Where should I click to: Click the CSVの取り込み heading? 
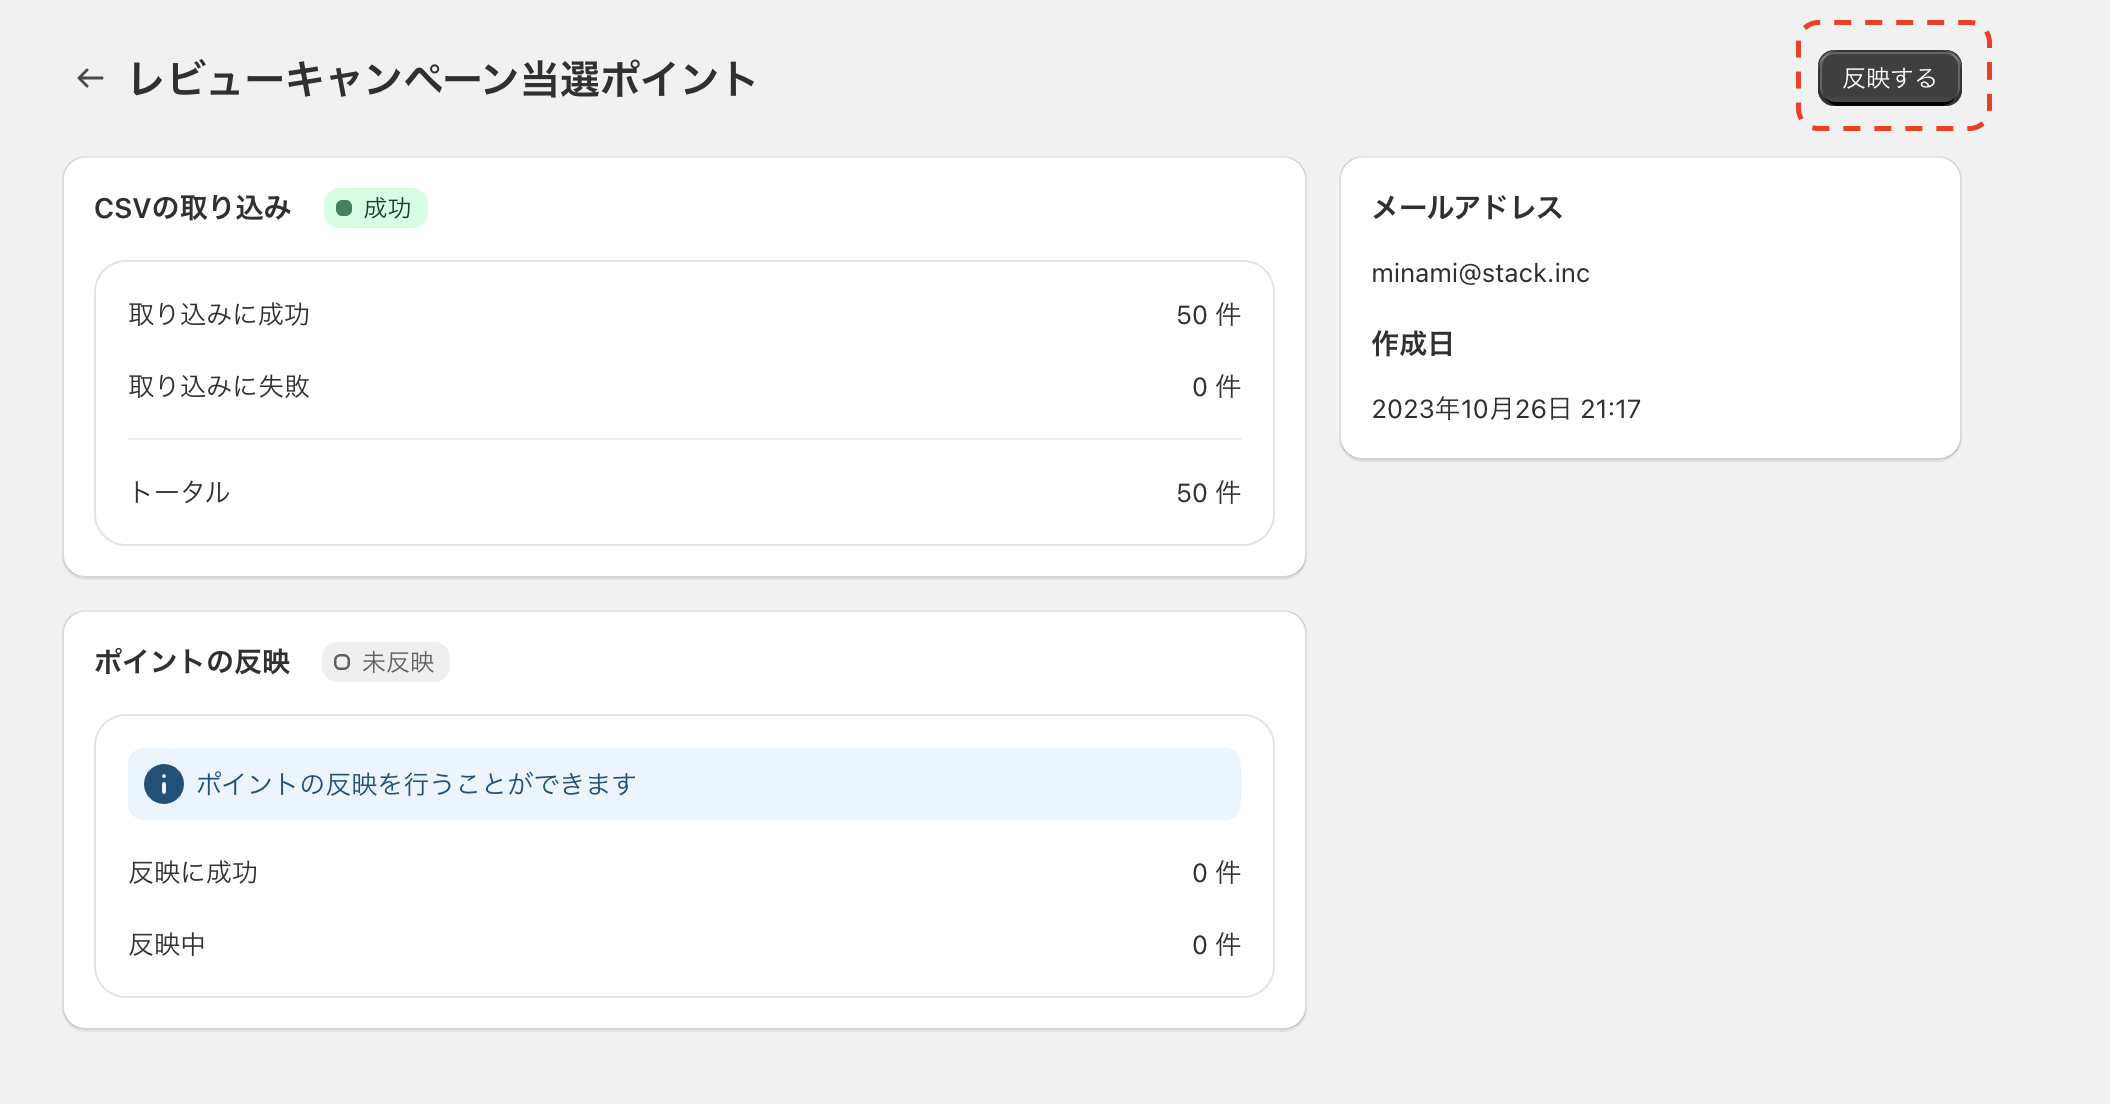tap(193, 208)
